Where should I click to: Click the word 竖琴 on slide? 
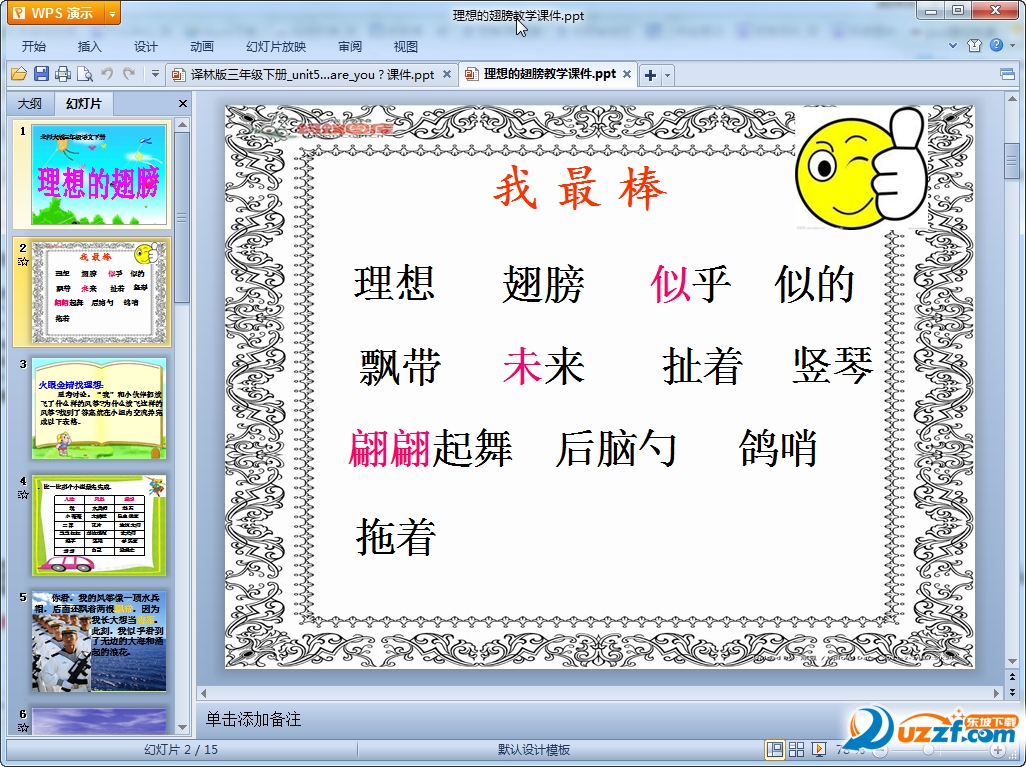coord(832,365)
